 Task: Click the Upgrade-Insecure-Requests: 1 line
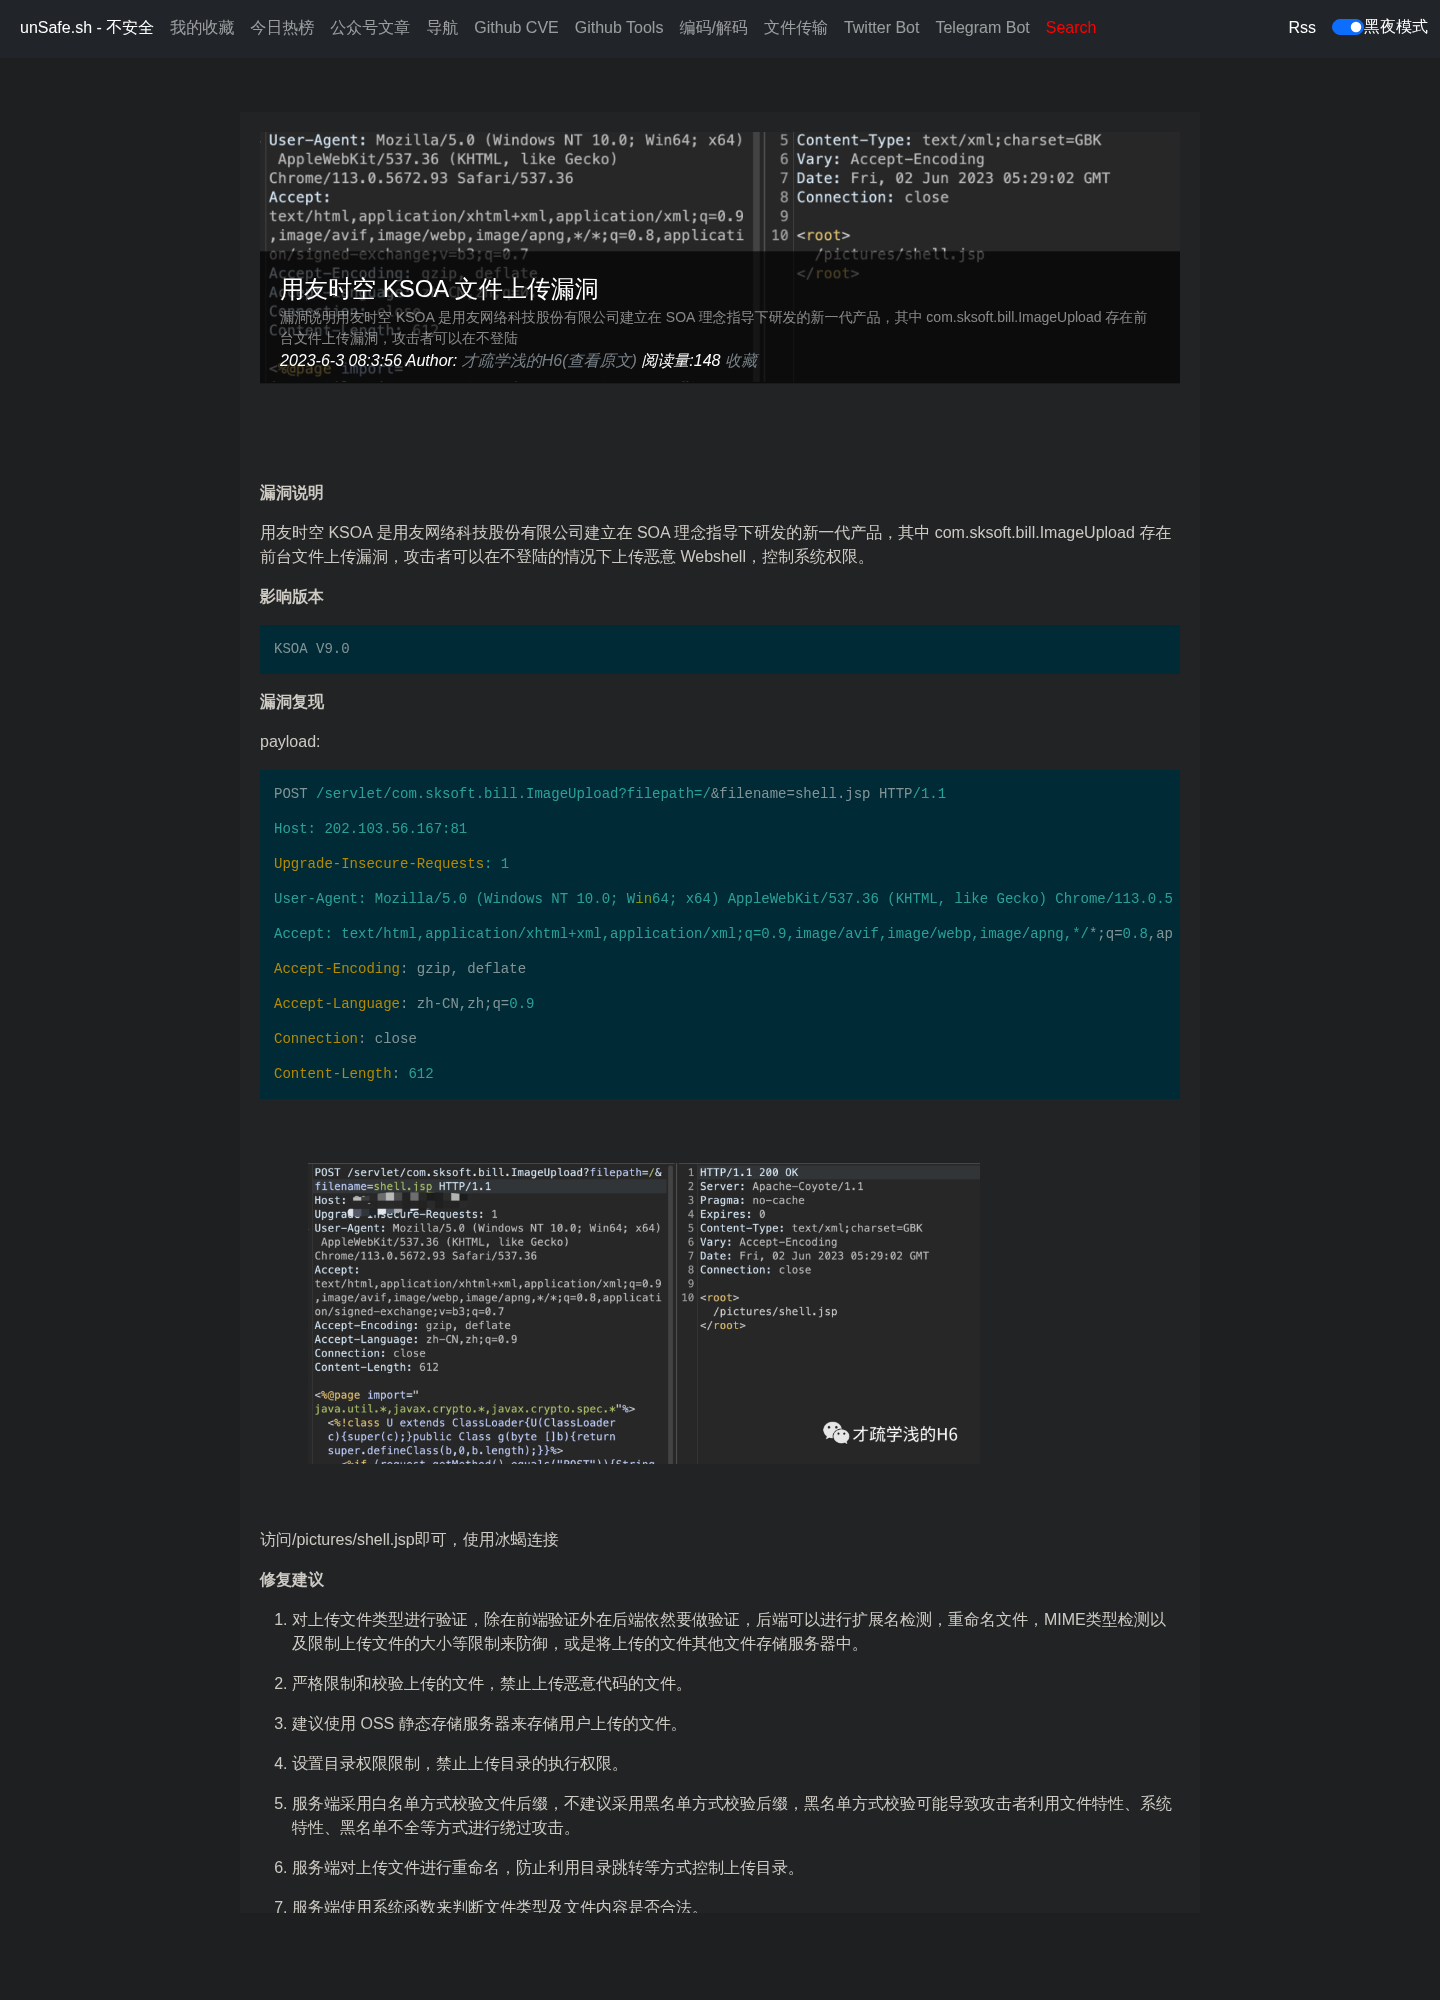pos(392,864)
